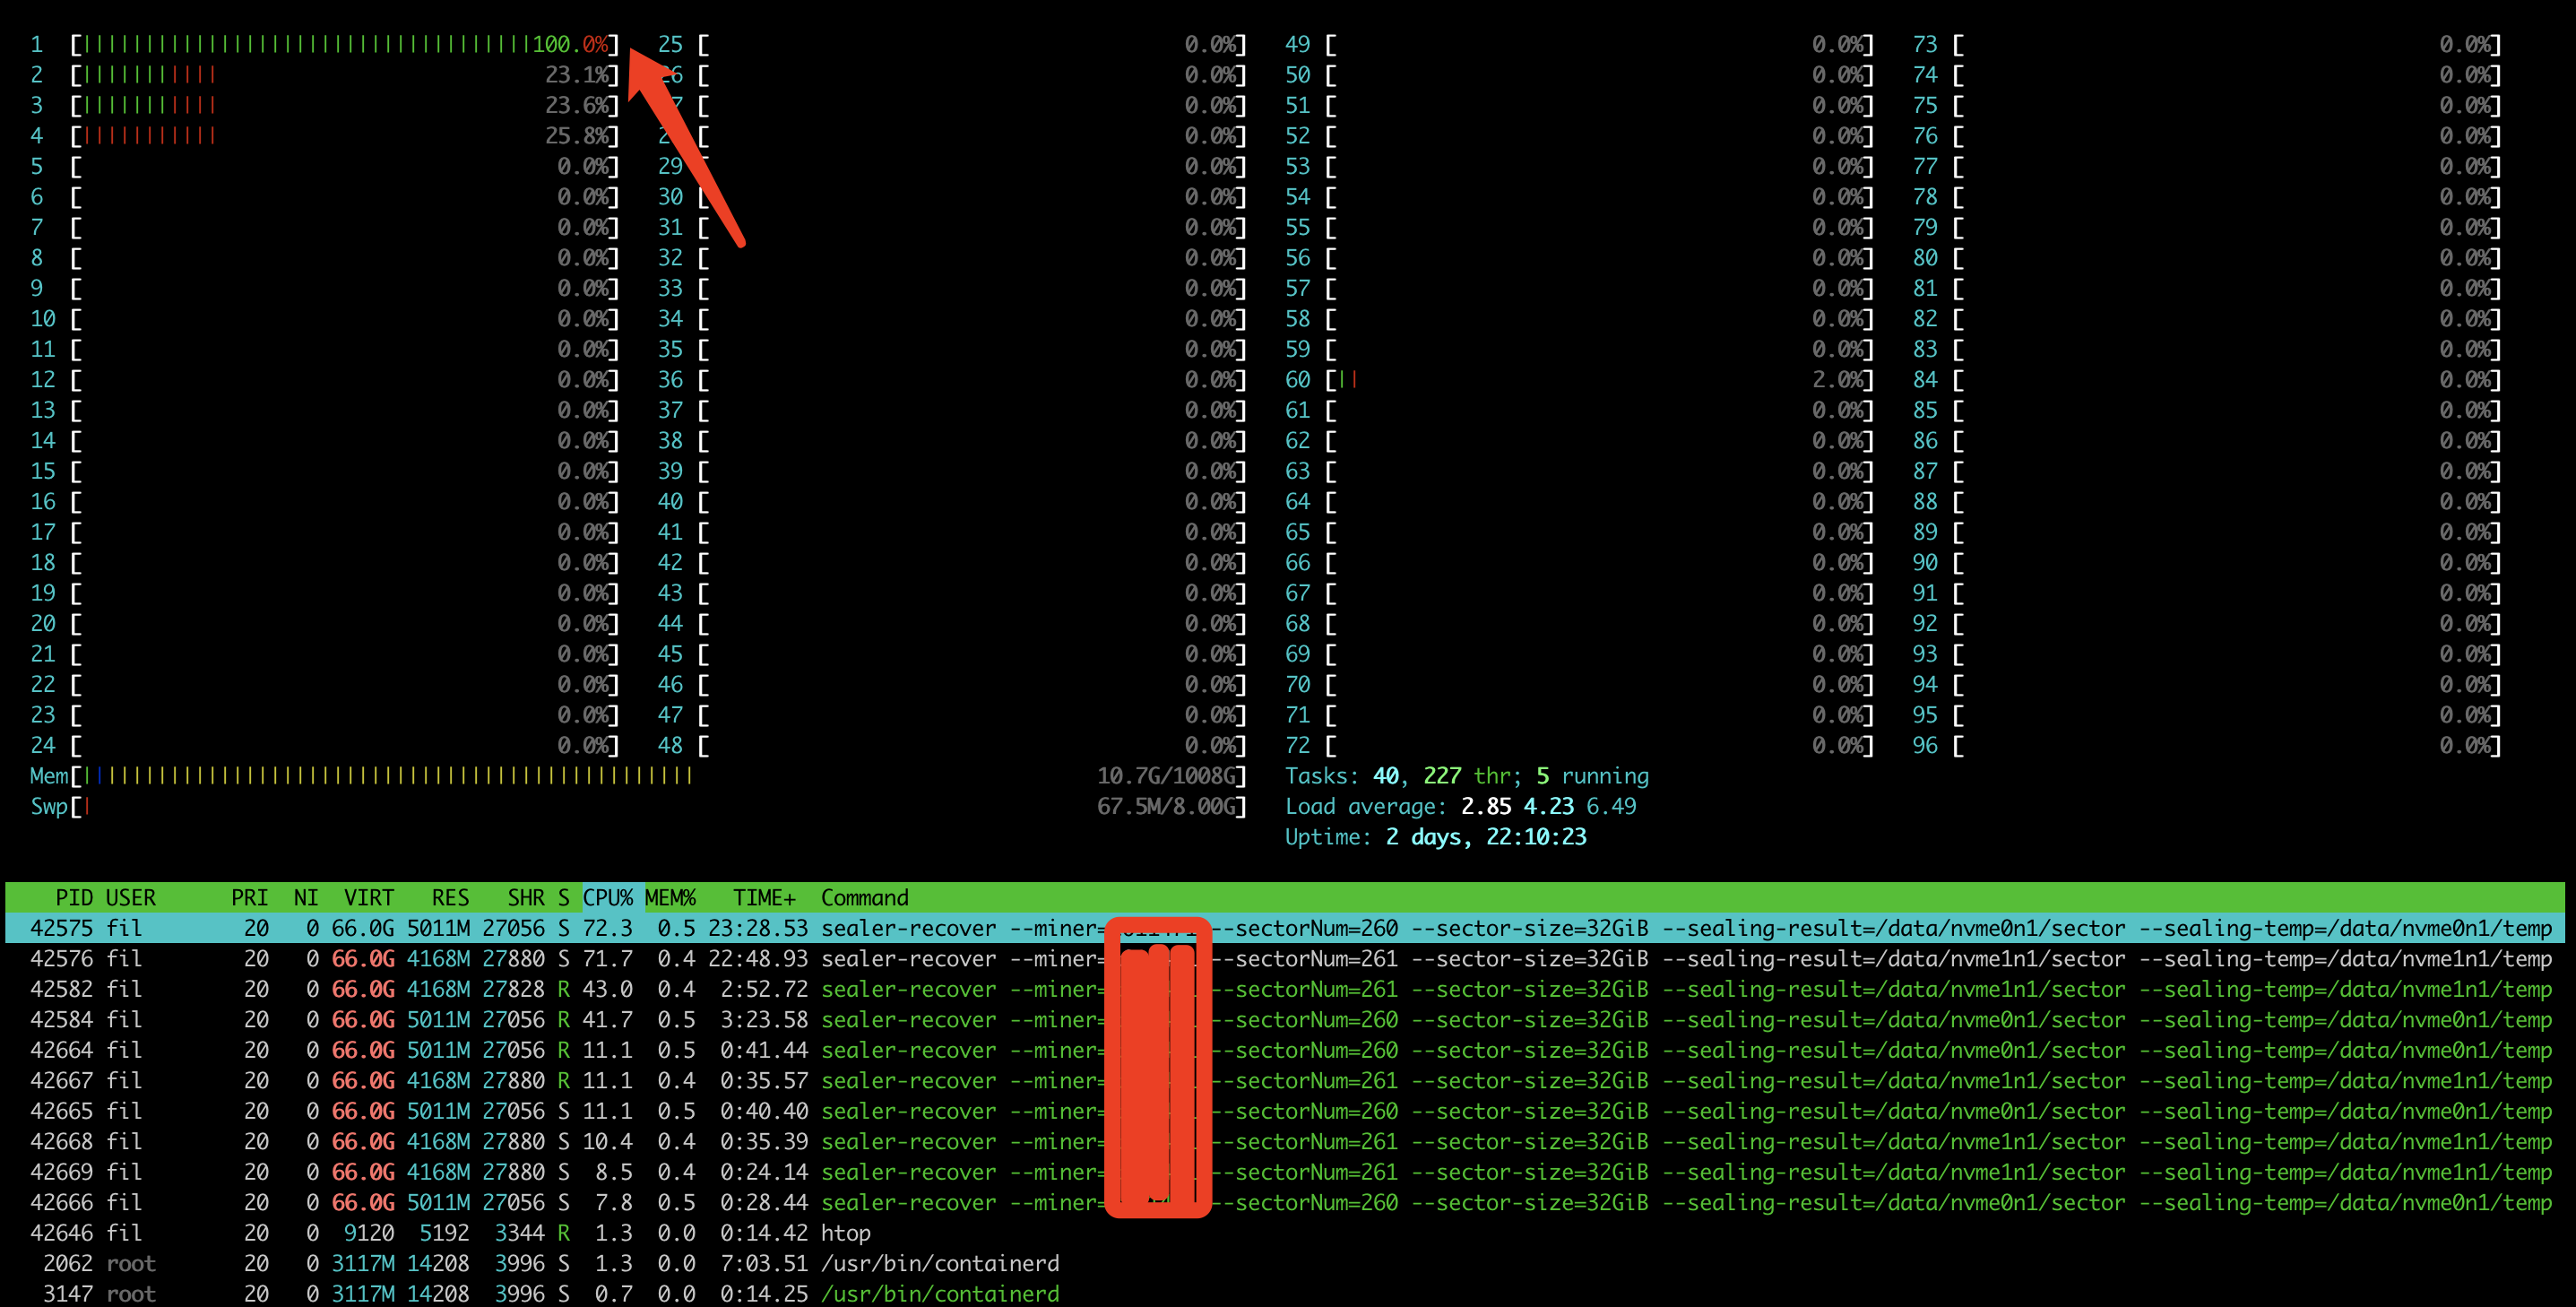Select process row PID 42668
The height and width of the screenshot is (1307, 2576).
pyautogui.click(x=1285, y=1141)
